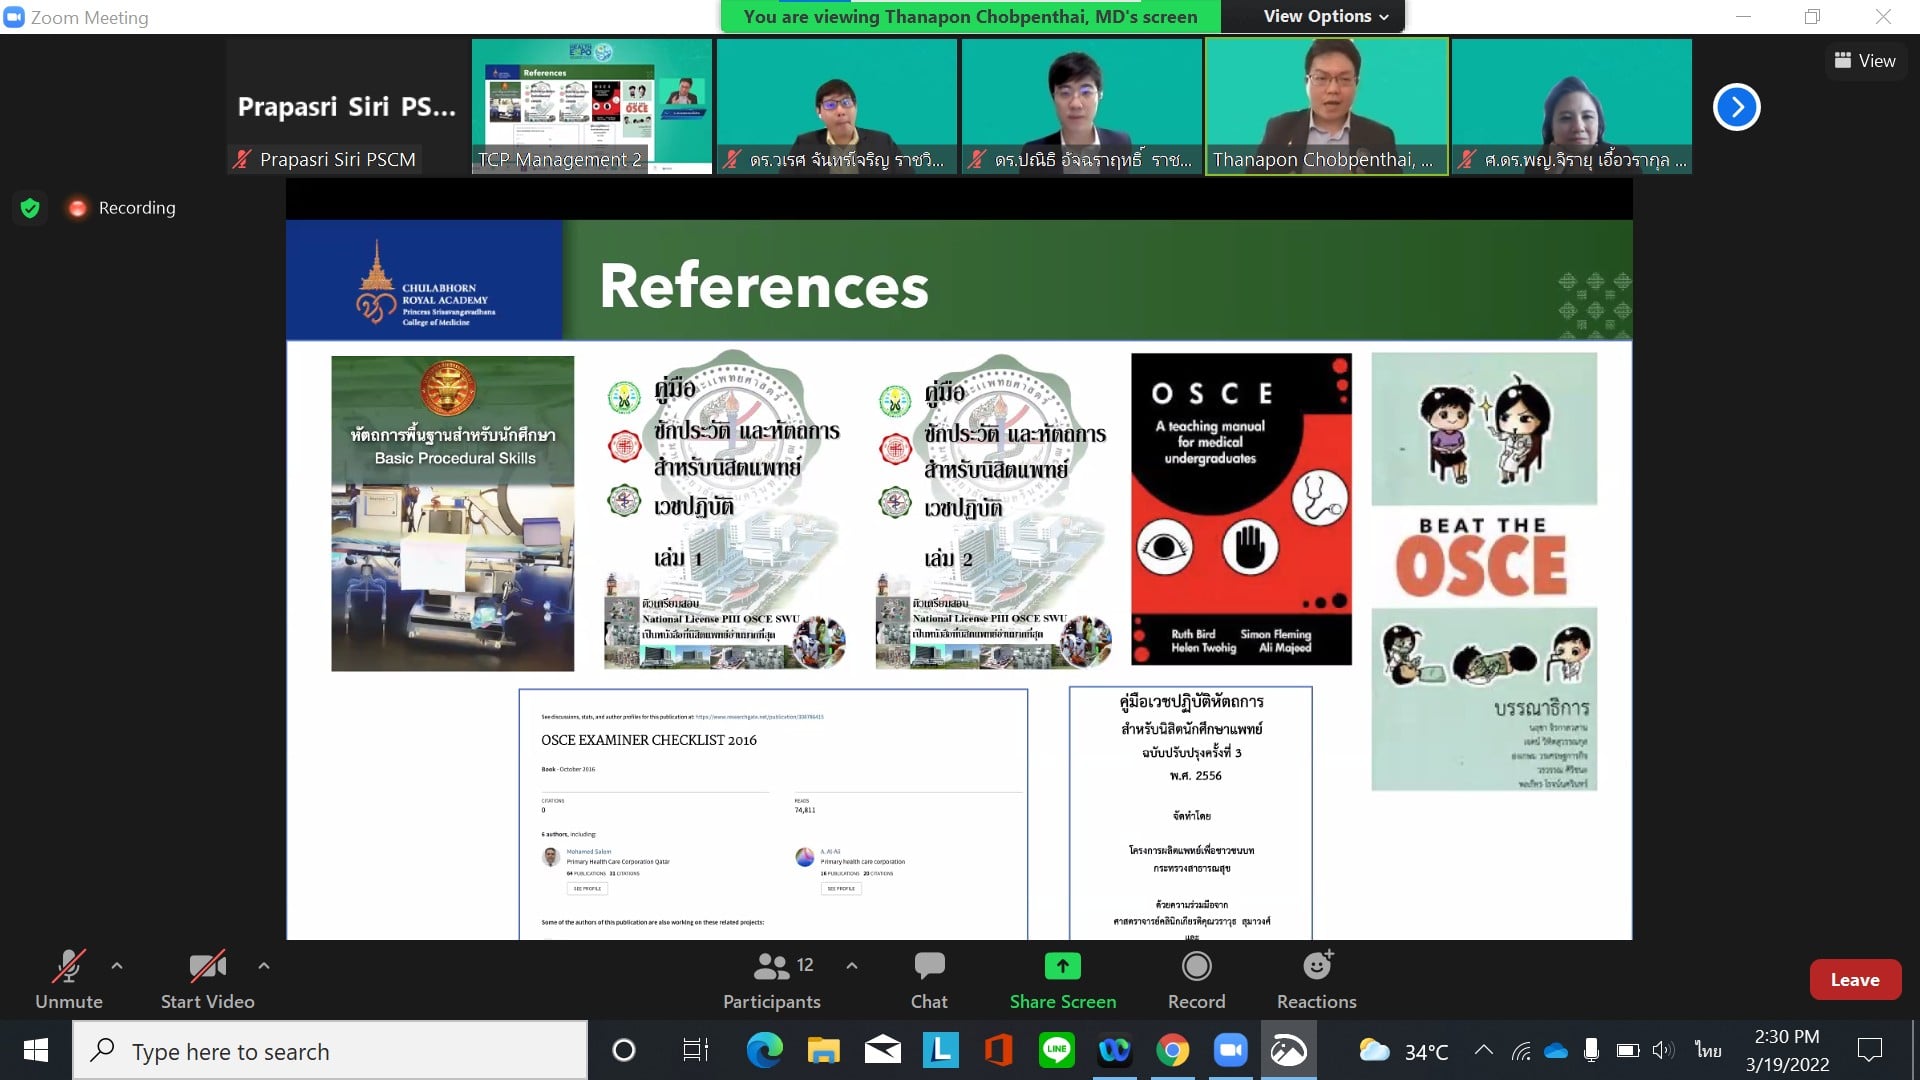Open LINE app from taskbar
The image size is (1920, 1080).
[1056, 1050]
